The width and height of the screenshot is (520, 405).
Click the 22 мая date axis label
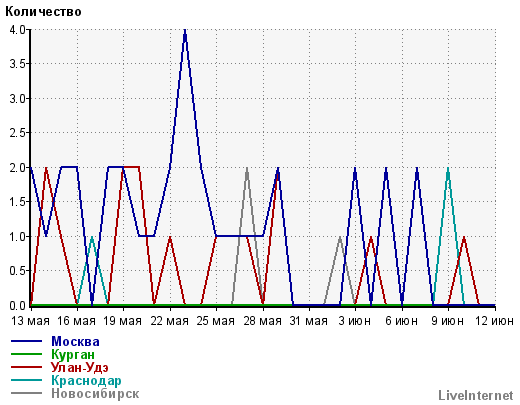[x=170, y=321]
